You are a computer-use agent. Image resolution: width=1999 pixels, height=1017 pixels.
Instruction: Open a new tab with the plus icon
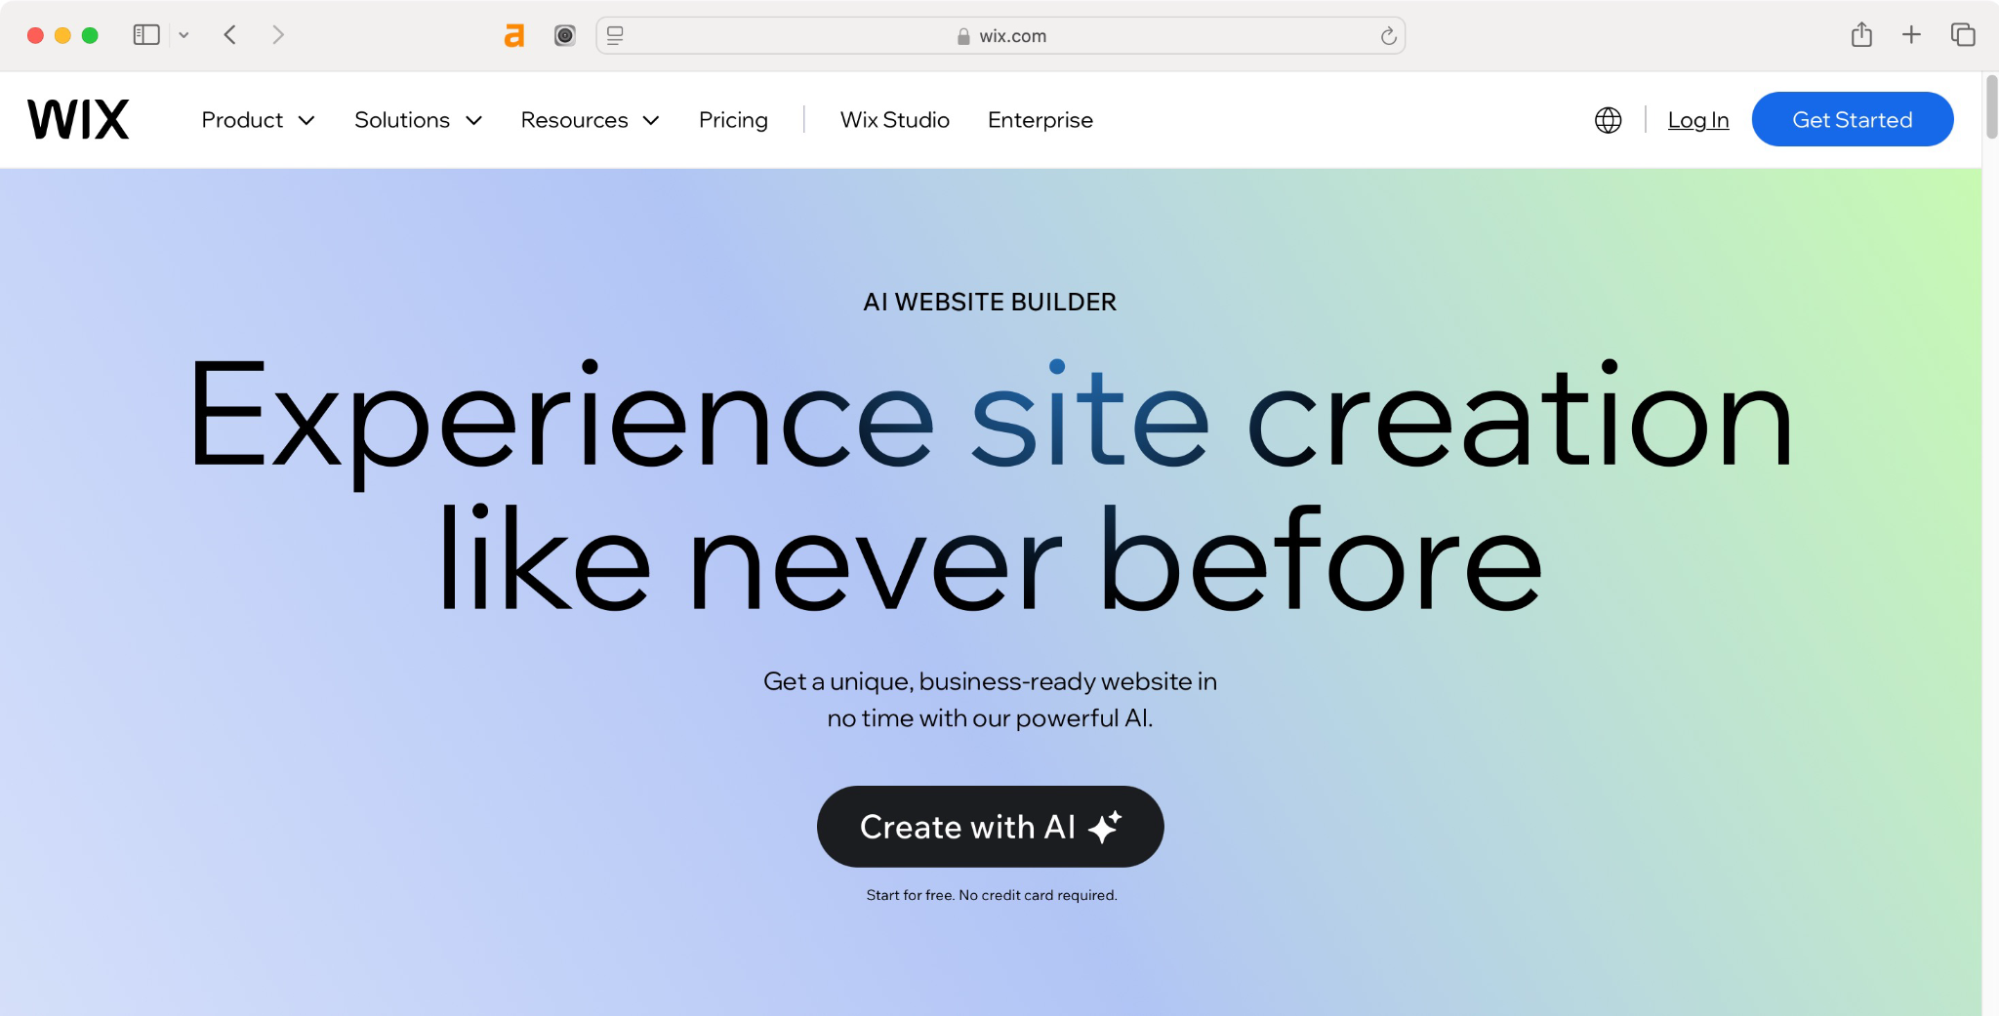pos(1911,34)
